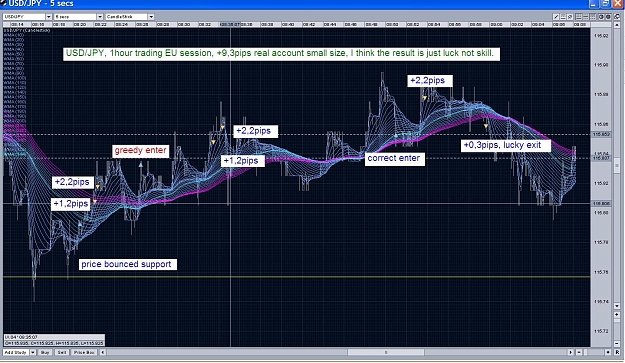Screen dimensions: 625x363
Task: Click the Price Box button
Action: [x=84, y=352]
